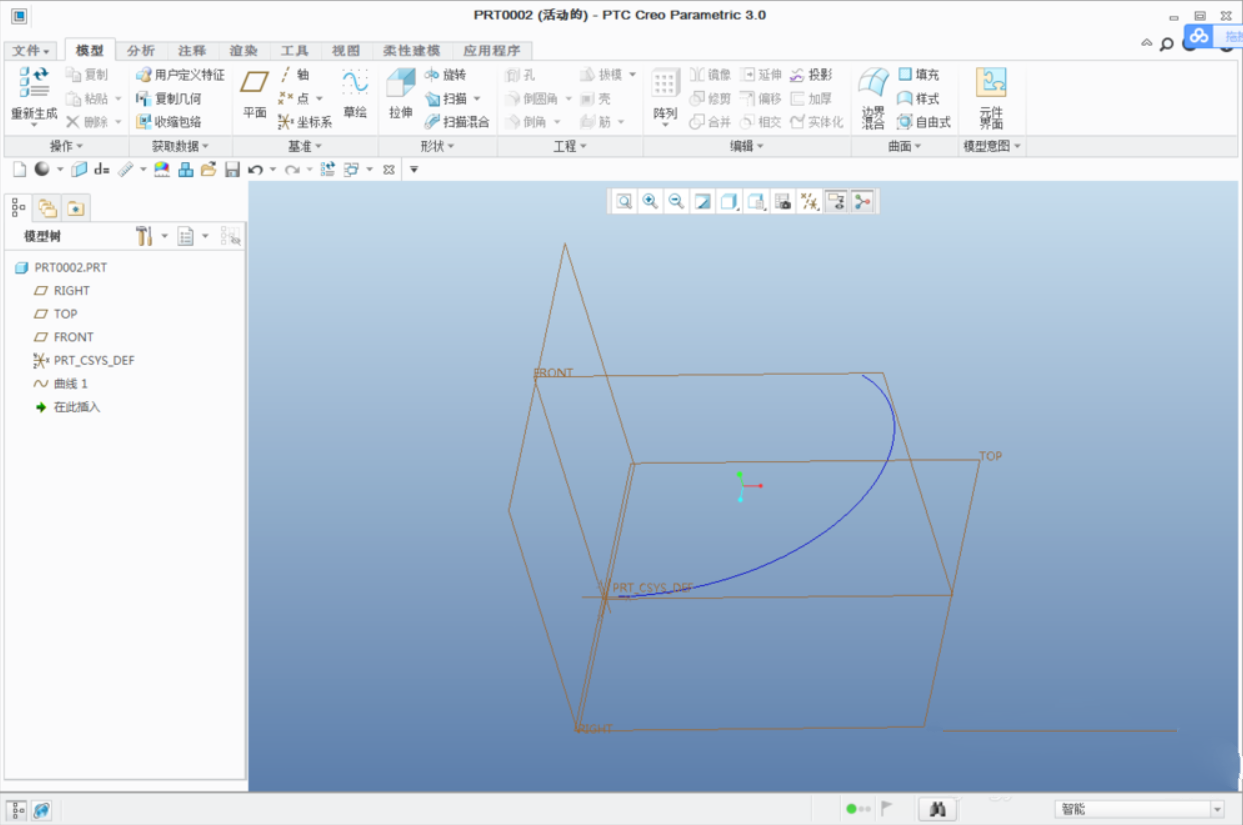This screenshot has width=1243, height=825.
Task: Switch to the 柔性建模 flexible modeling tab
Action: pos(411,50)
